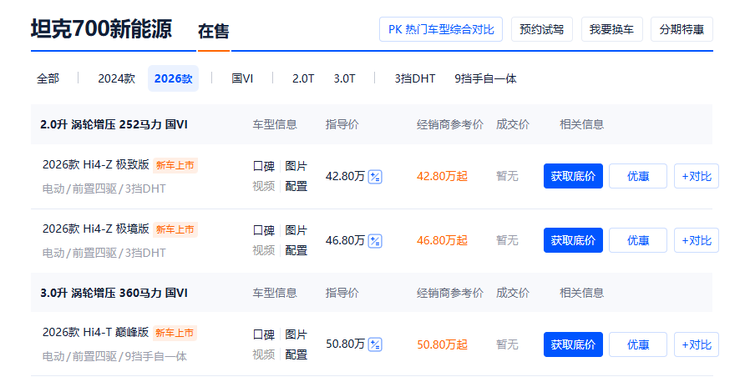
Task: Click 预约试驾 button
Action: pos(542,30)
